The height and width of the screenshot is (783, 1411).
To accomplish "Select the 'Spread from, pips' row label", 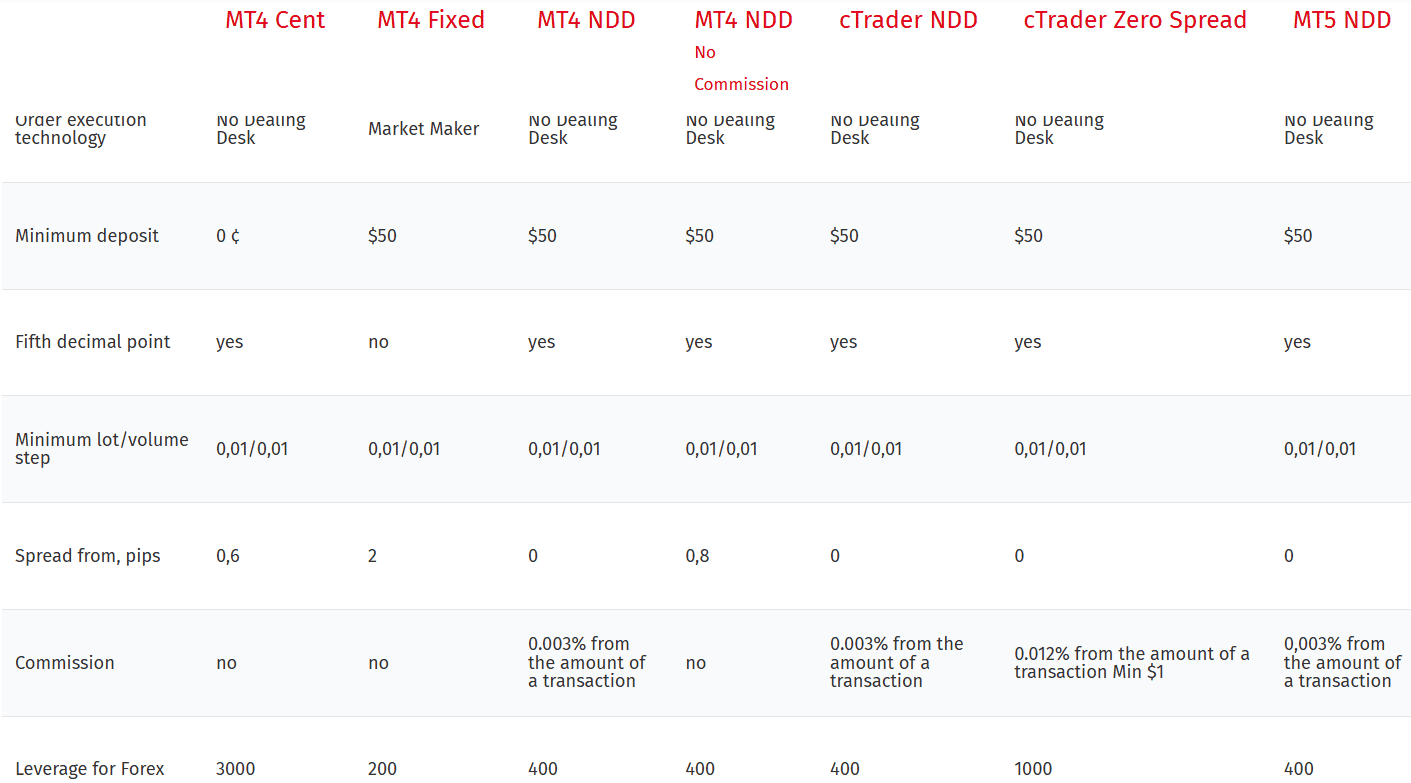I will point(88,556).
